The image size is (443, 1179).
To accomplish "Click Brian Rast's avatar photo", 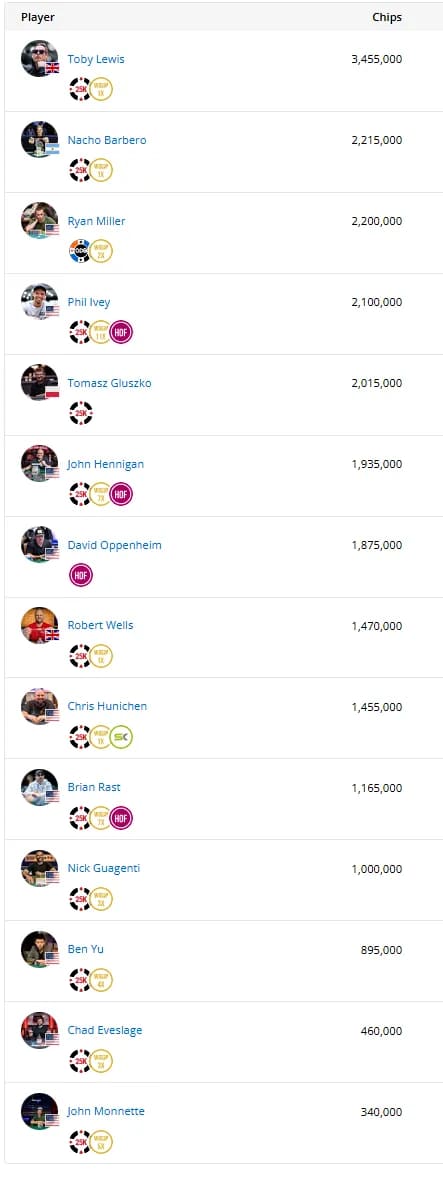I will (40, 787).
